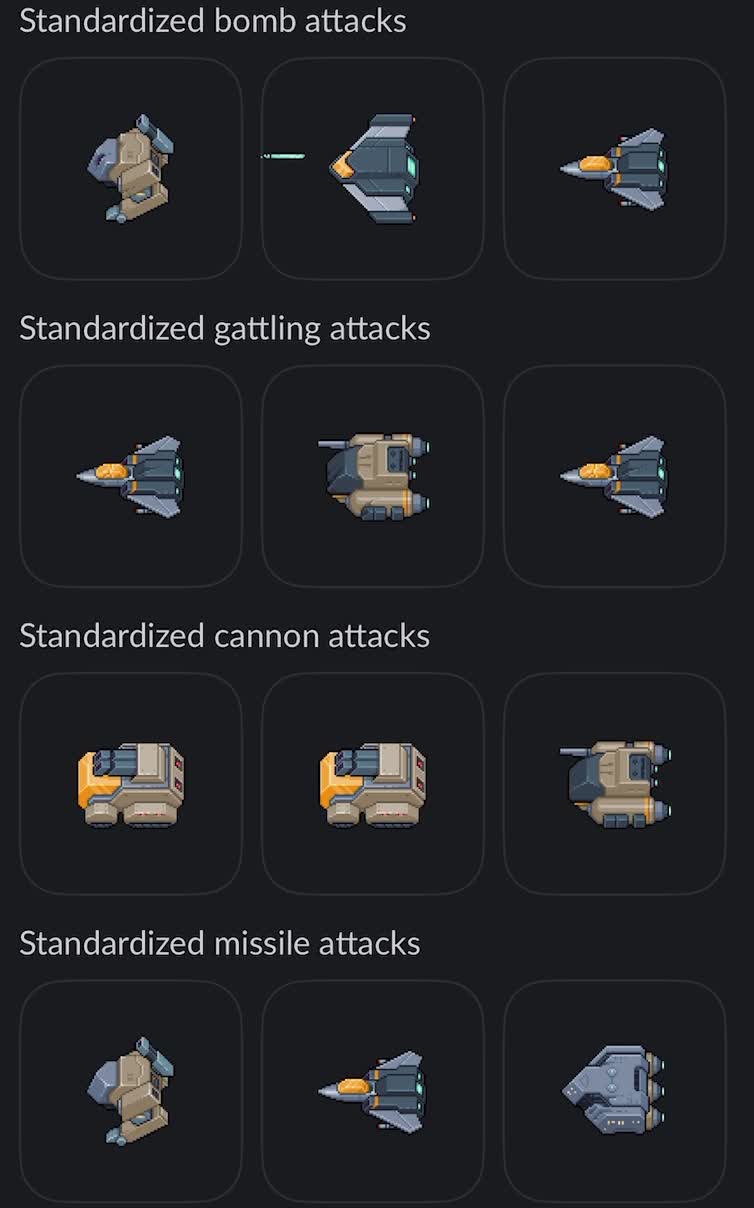Image resolution: width=754 pixels, height=1208 pixels.
Task: Click the Standardized gattling attacks heading
Action: click(225, 328)
